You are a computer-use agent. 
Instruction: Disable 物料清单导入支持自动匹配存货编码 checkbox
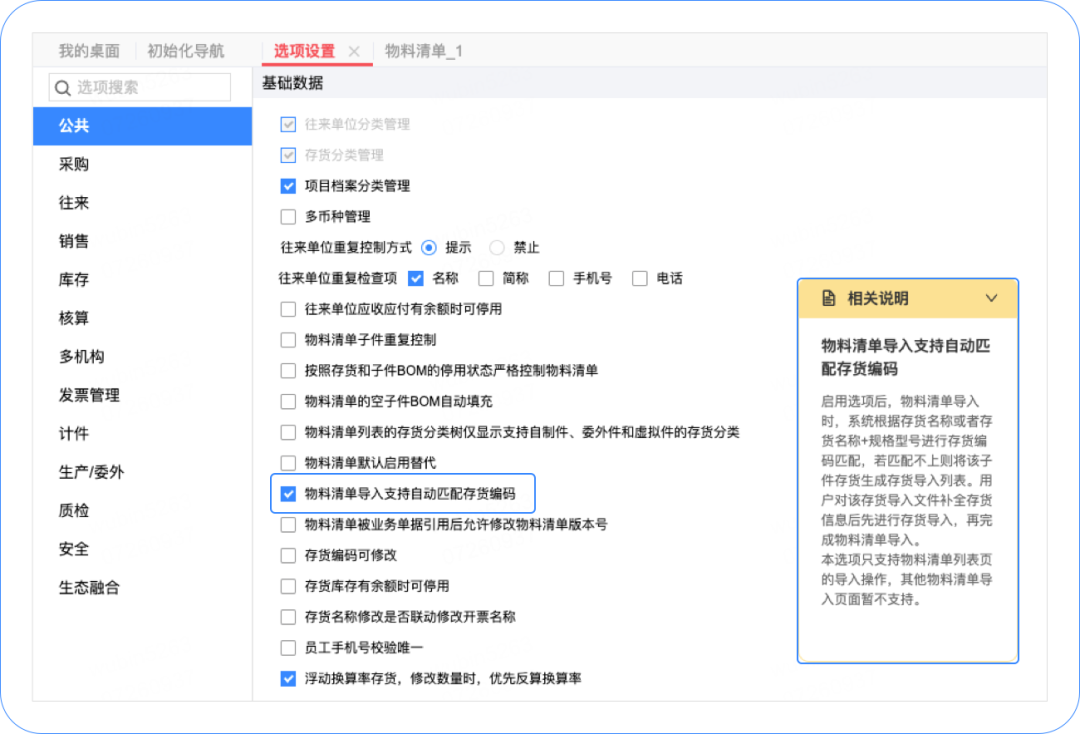tap(288, 494)
